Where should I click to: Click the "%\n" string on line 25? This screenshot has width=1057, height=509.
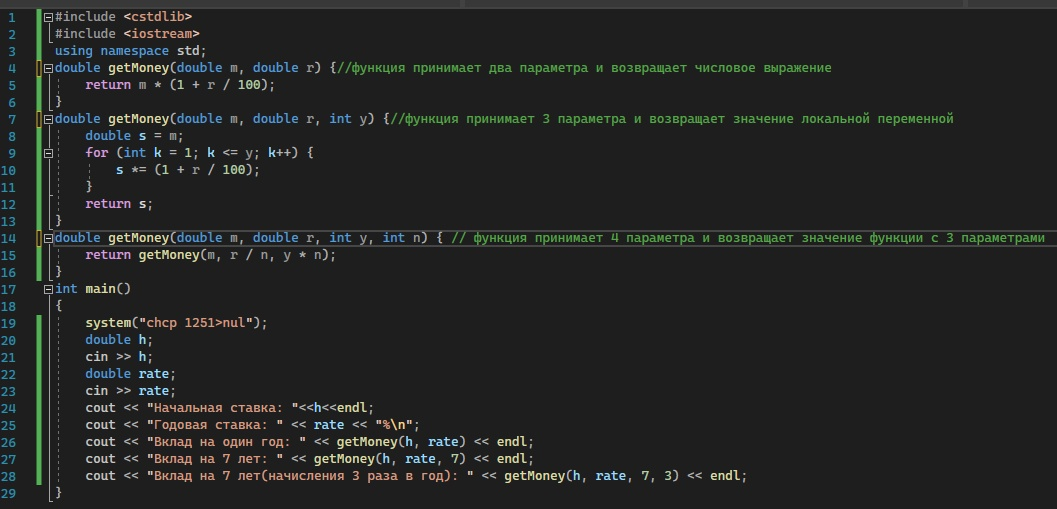(394, 425)
